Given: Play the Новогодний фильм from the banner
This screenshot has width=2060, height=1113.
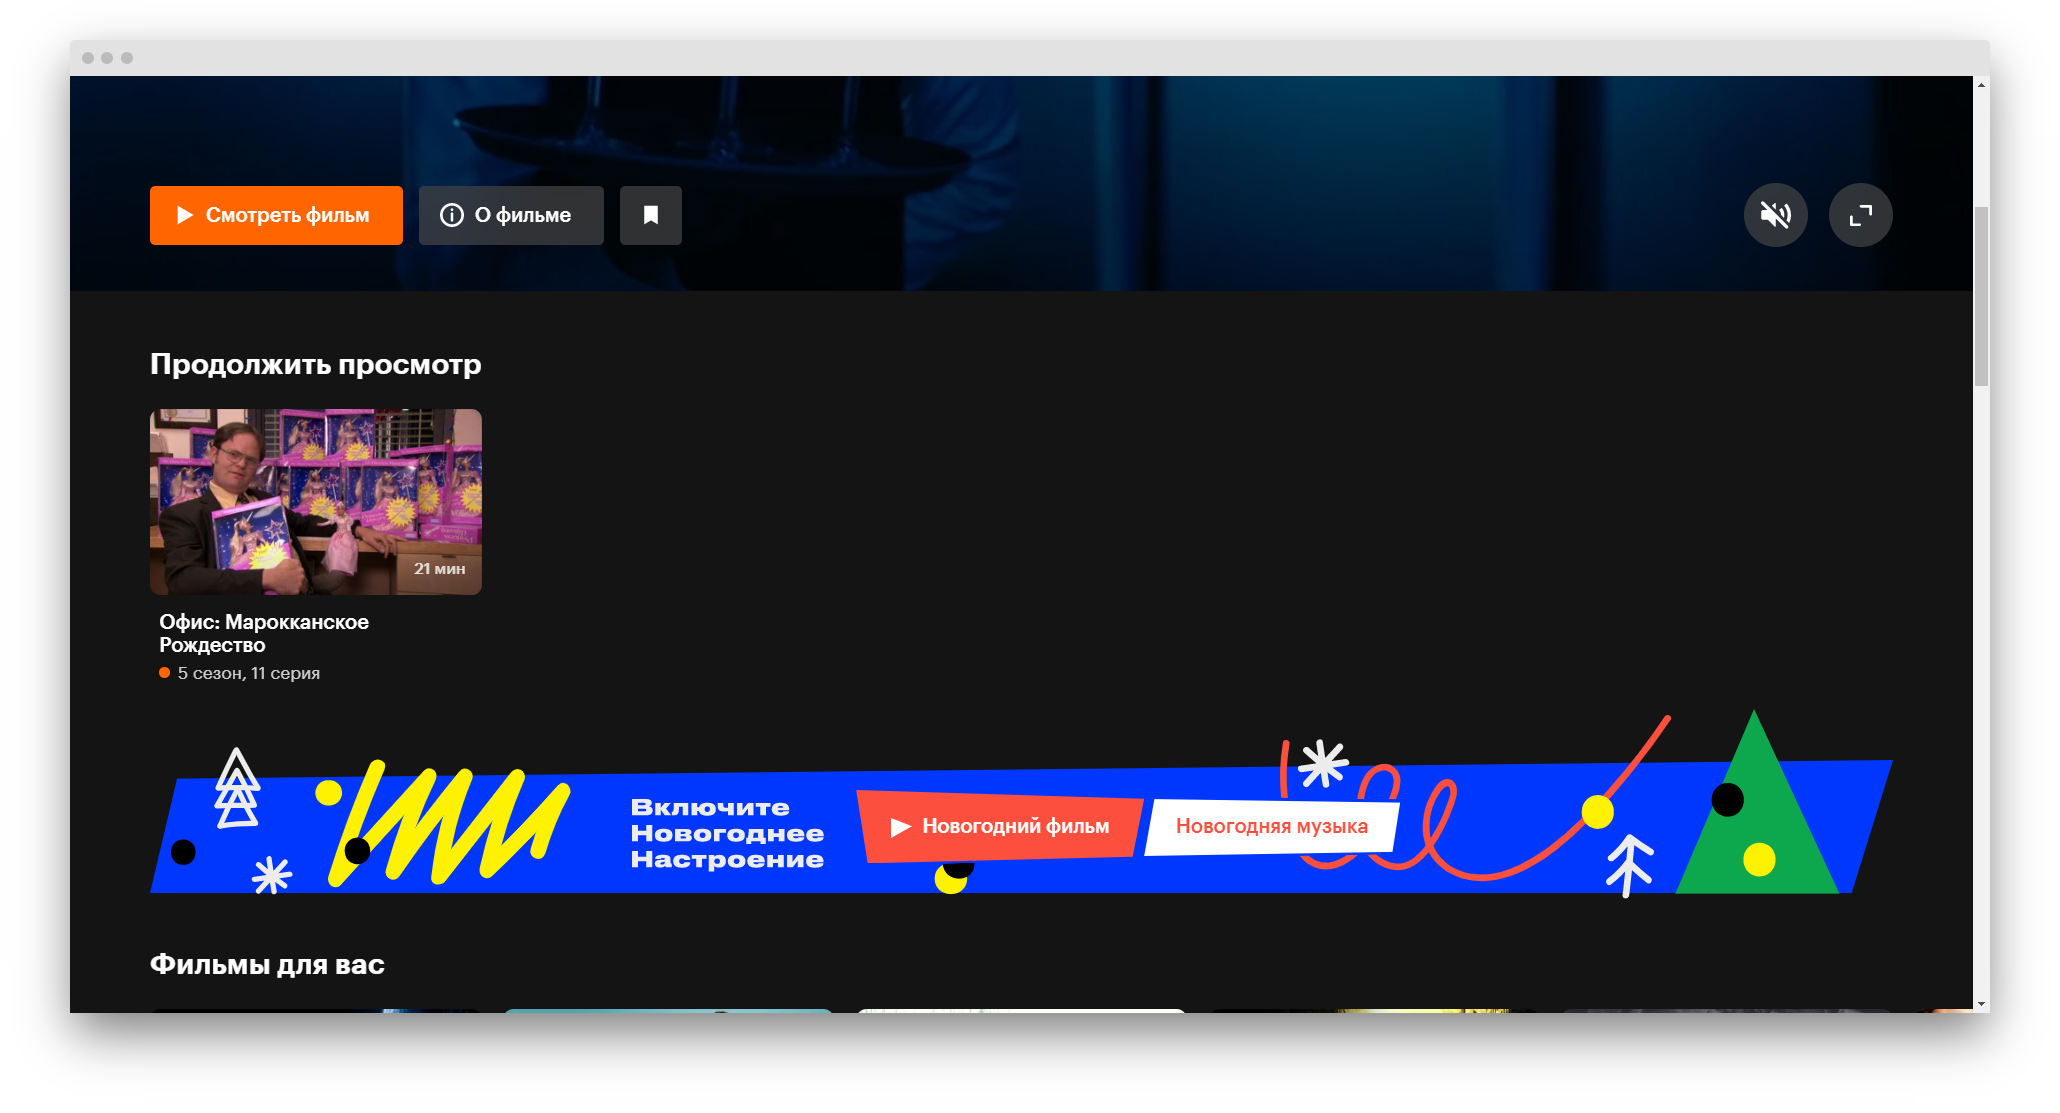Looking at the screenshot, I should (x=1001, y=826).
